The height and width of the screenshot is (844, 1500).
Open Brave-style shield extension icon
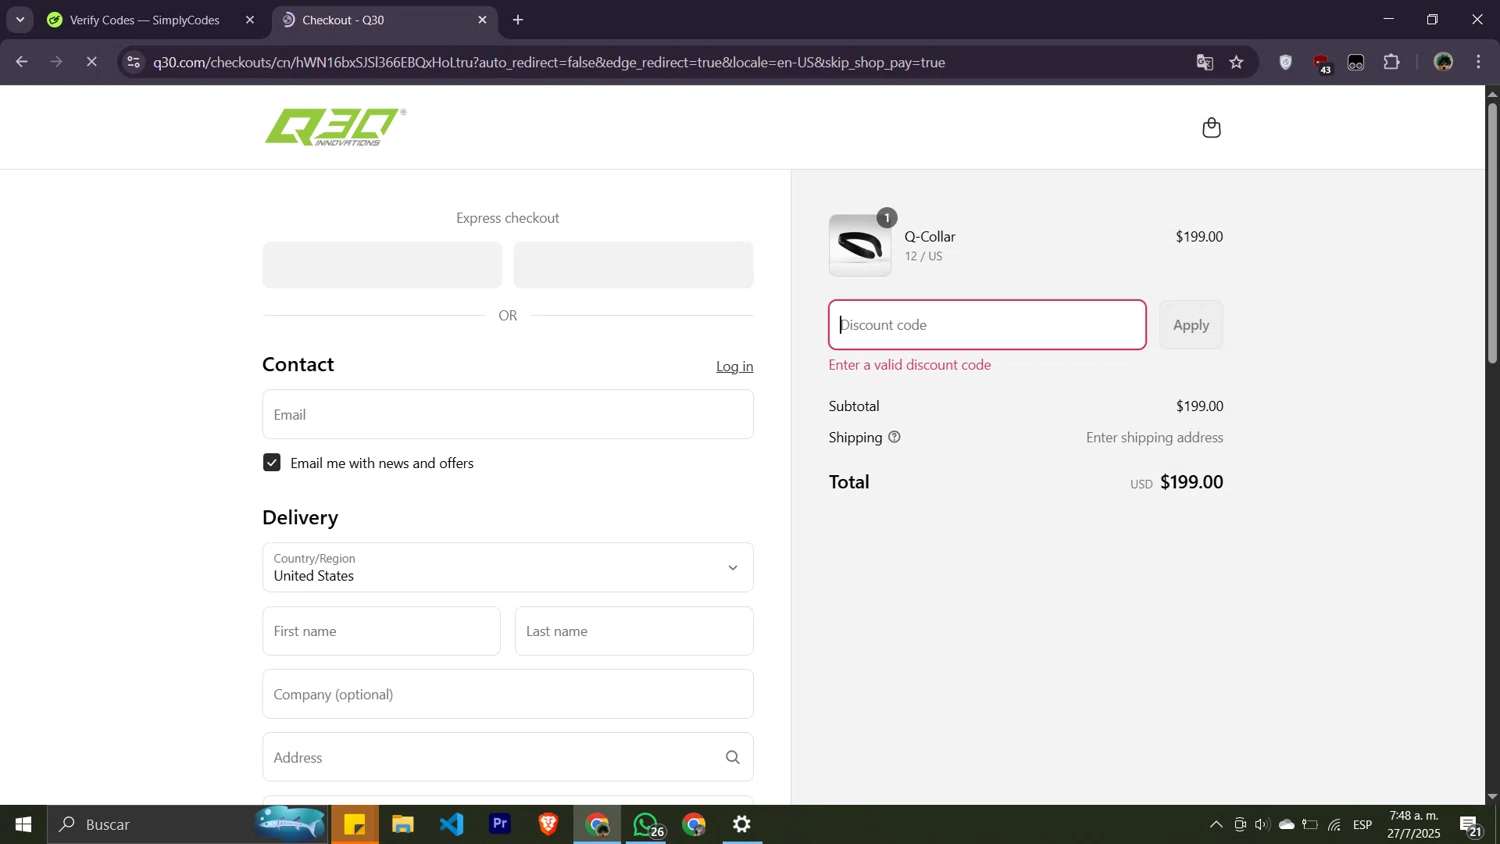(1286, 62)
